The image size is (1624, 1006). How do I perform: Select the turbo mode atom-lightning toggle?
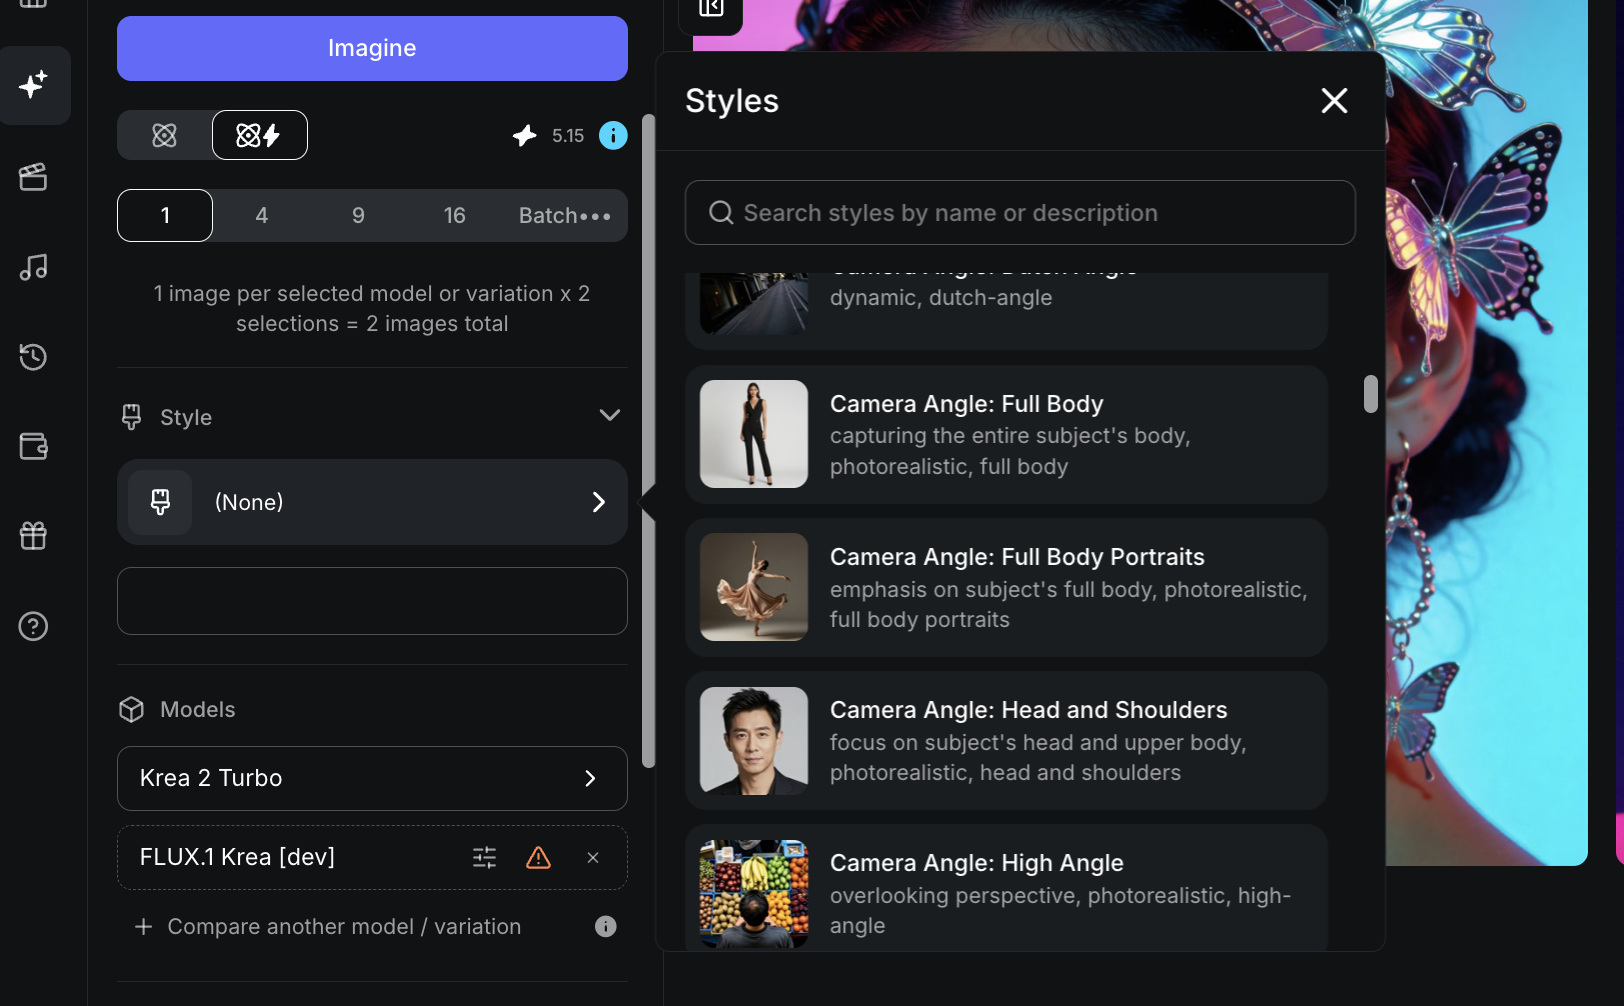[260, 135]
